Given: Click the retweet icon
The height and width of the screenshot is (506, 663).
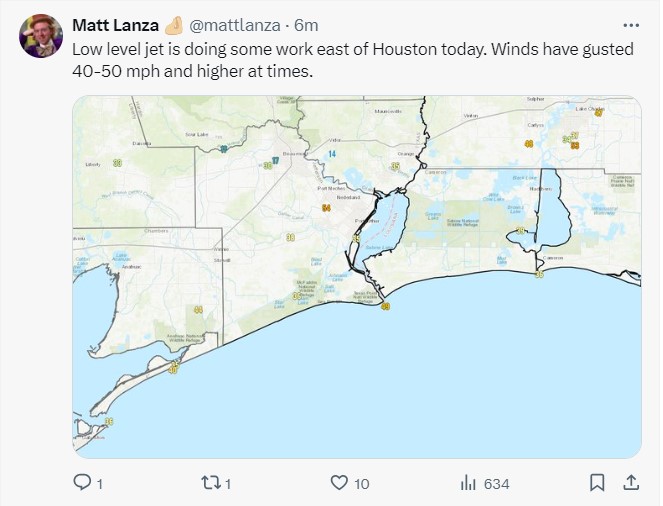Looking at the screenshot, I should [x=210, y=482].
